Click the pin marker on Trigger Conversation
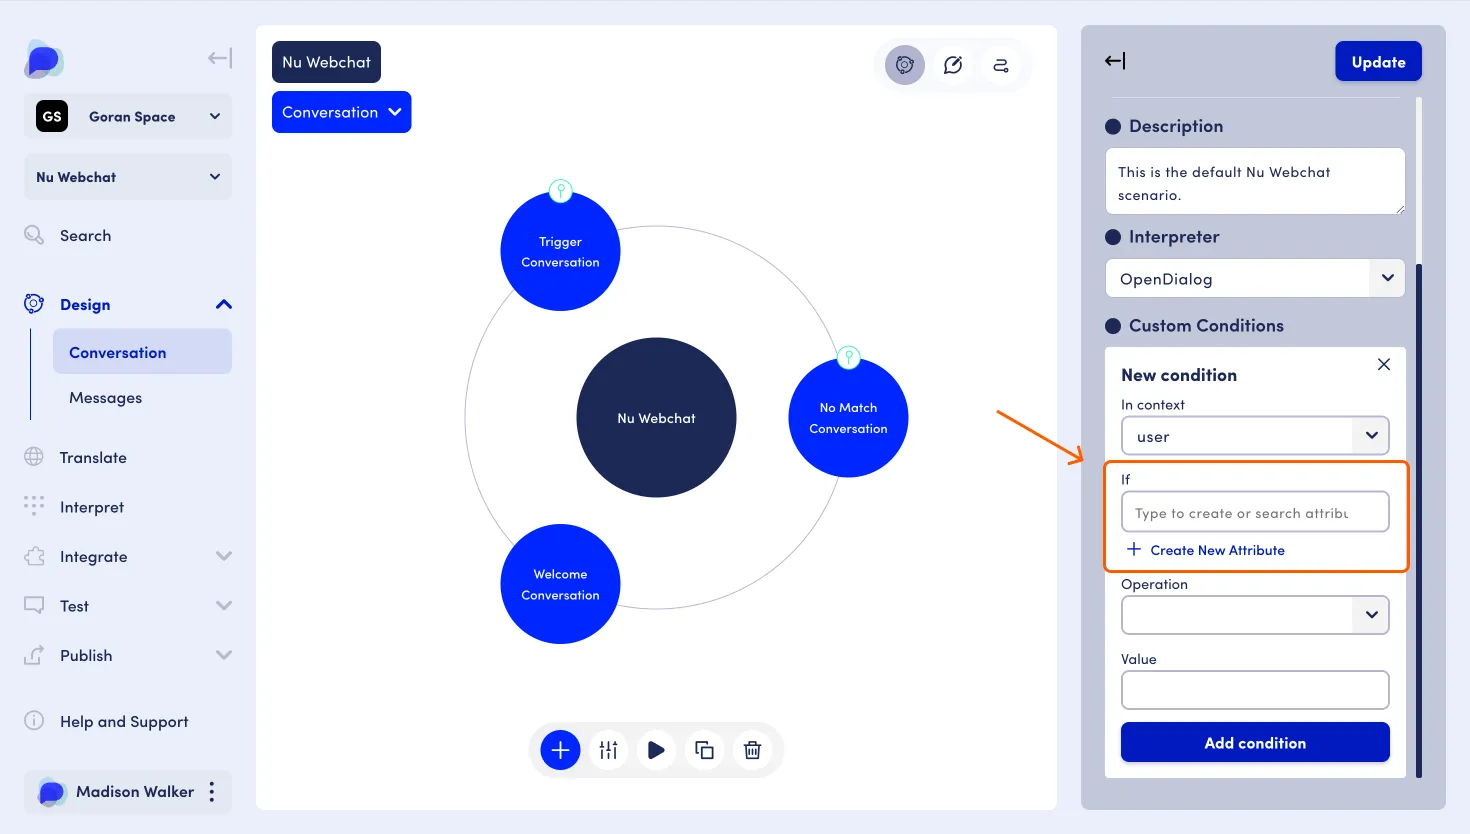The width and height of the screenshot is (1470, 834). point(561,190)
